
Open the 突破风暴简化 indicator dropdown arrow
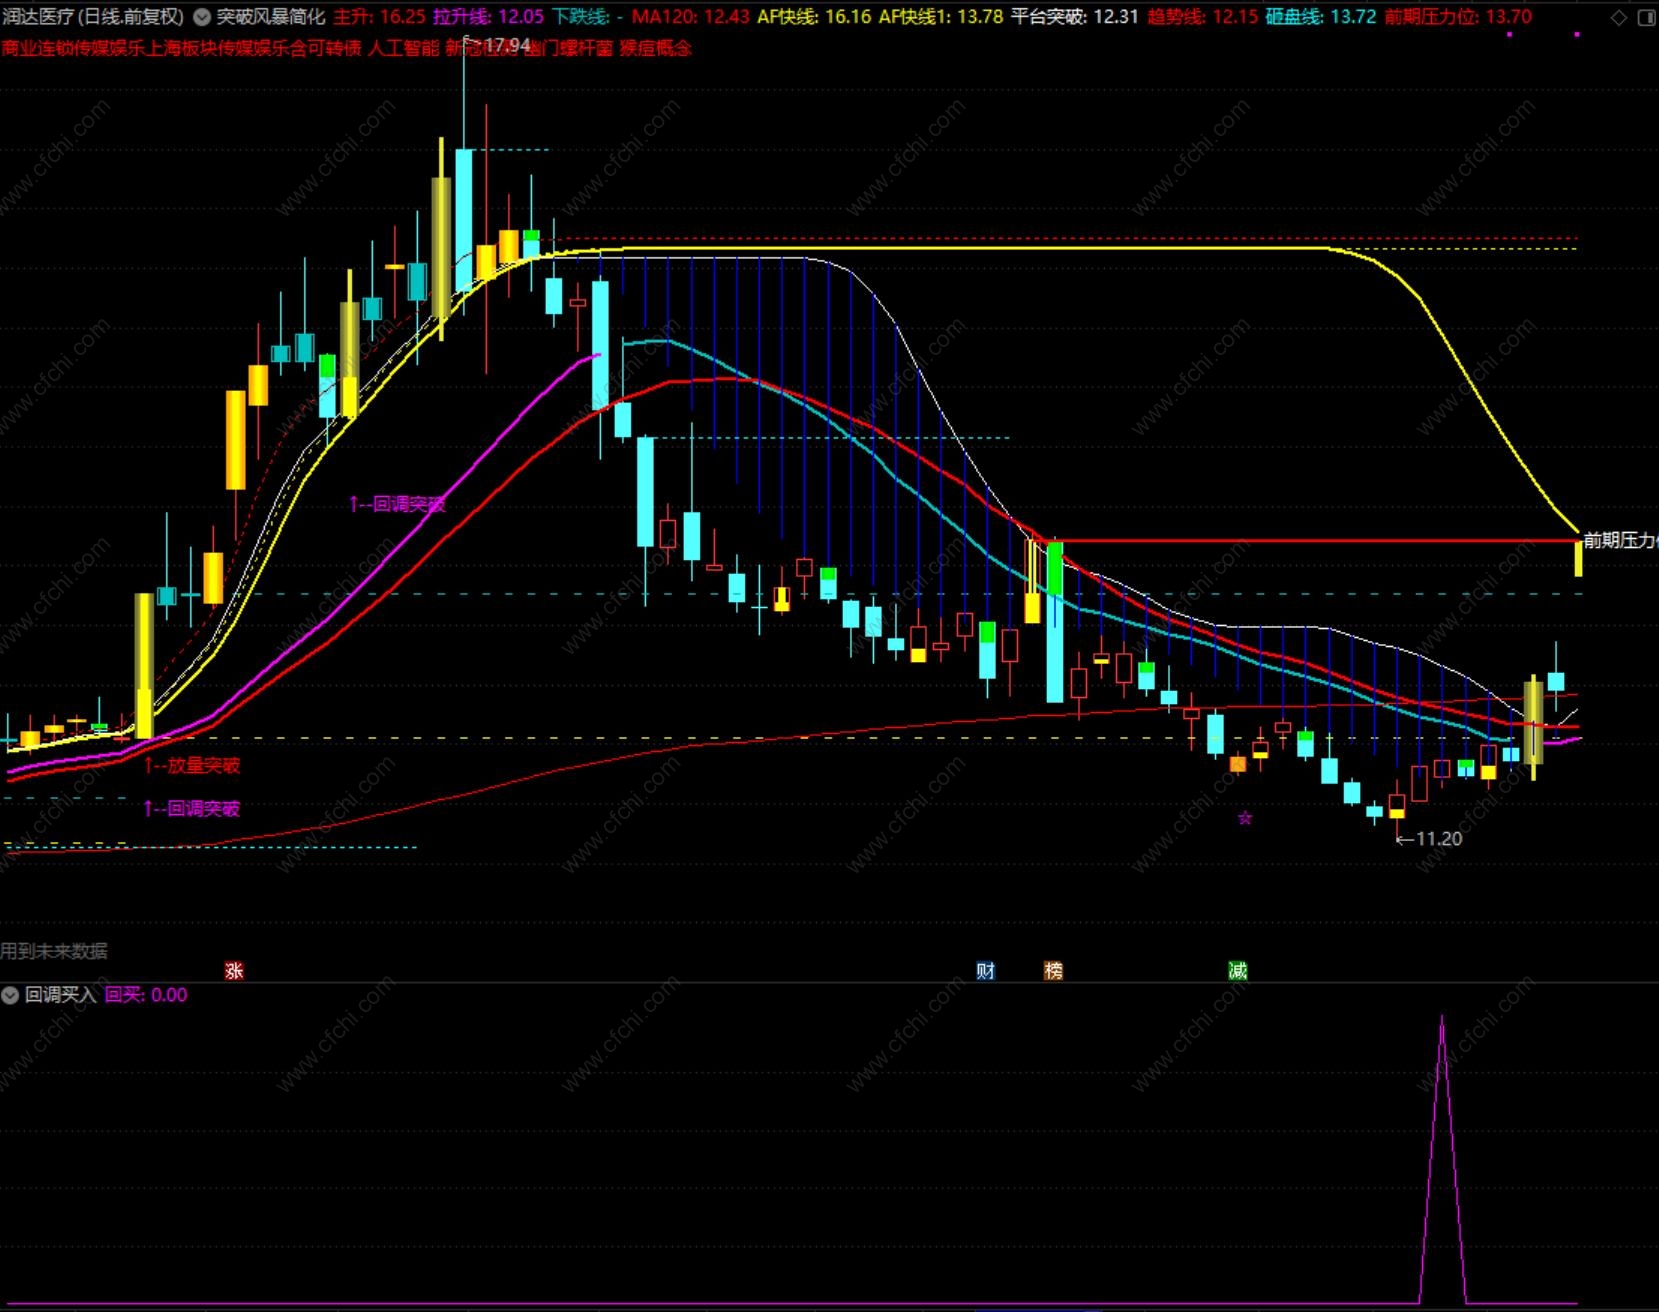pyautogui.click(x=202, y=17)
